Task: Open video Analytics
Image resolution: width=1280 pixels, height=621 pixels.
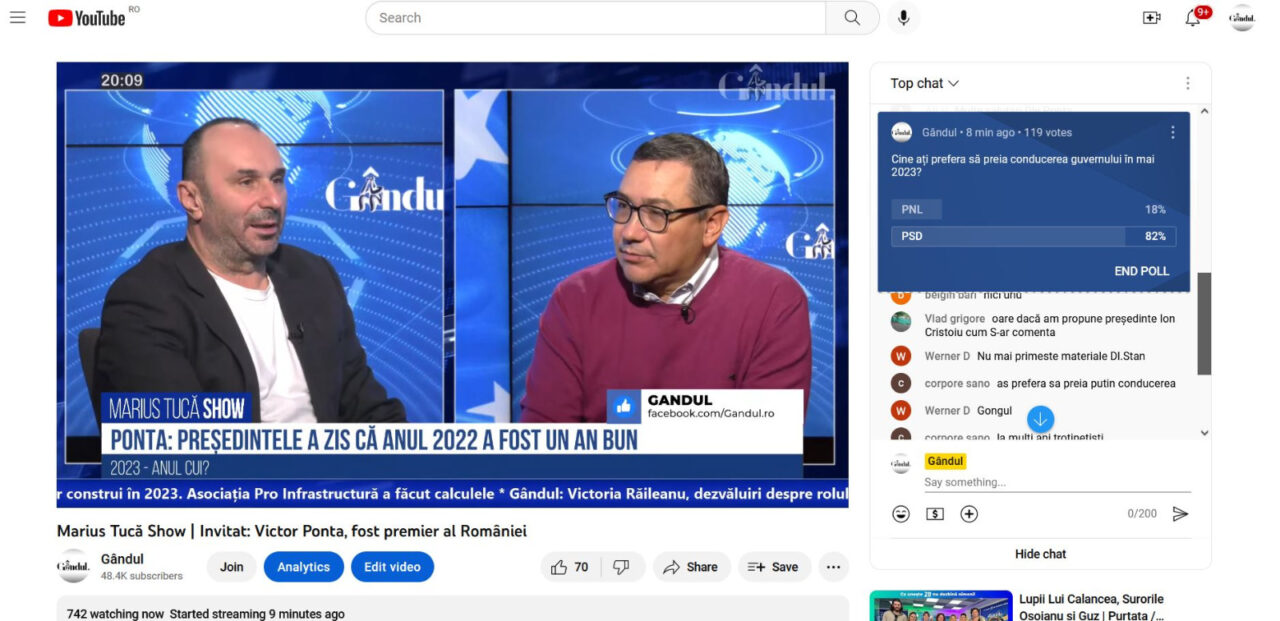Action: [304, 567]
